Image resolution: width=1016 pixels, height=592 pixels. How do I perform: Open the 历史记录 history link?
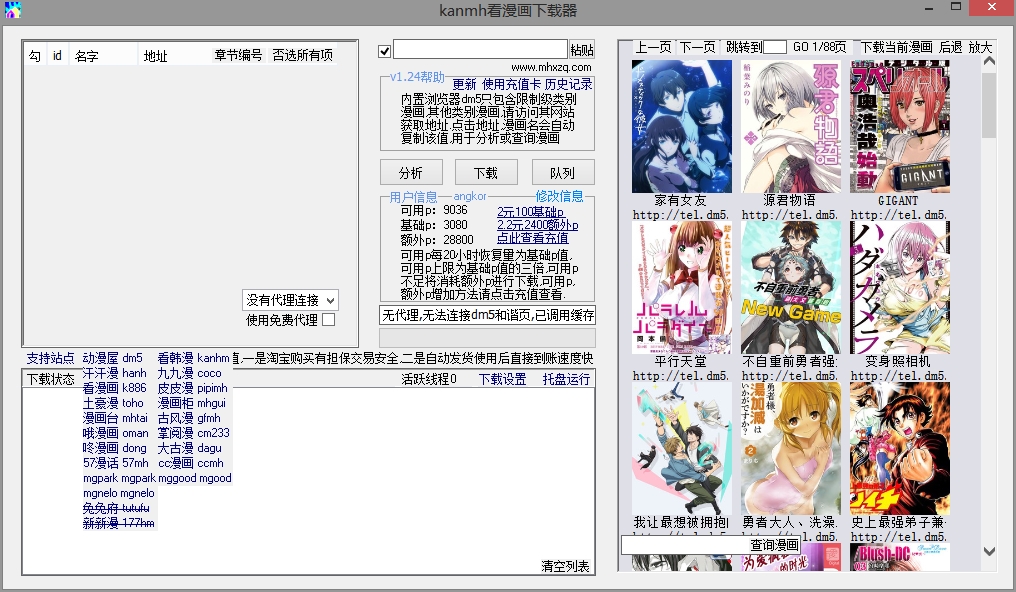pyautogui.click(x=568, y=84)
